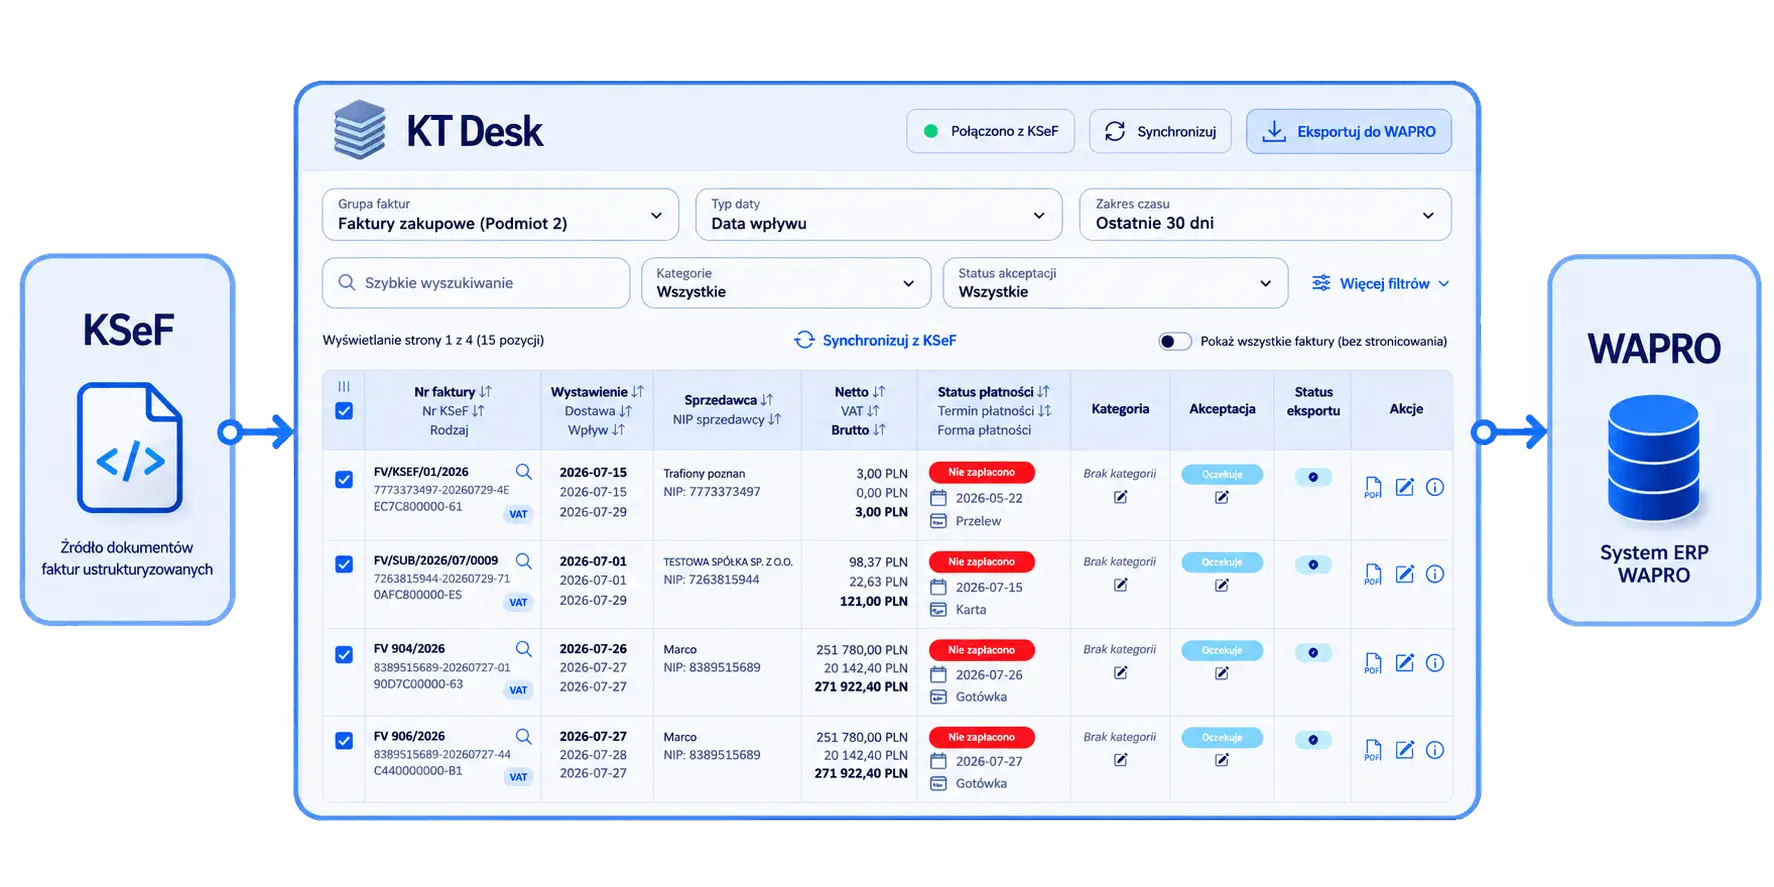Show info for invoice FV 904/2026

1435,663
